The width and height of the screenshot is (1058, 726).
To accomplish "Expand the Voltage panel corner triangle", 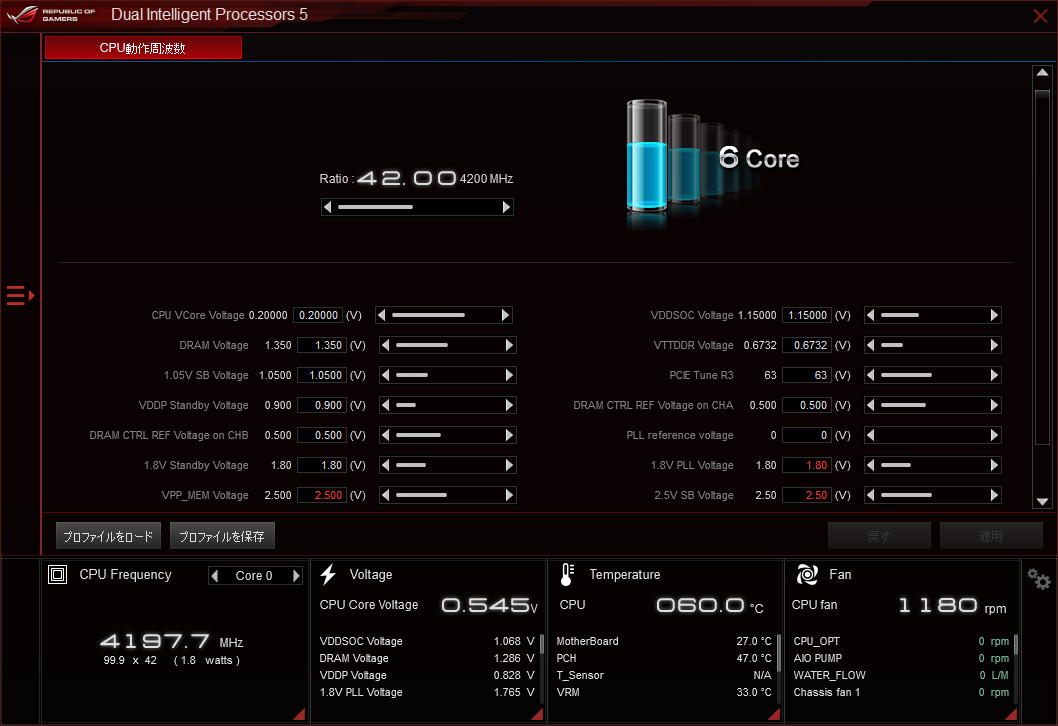I will 537,715.
